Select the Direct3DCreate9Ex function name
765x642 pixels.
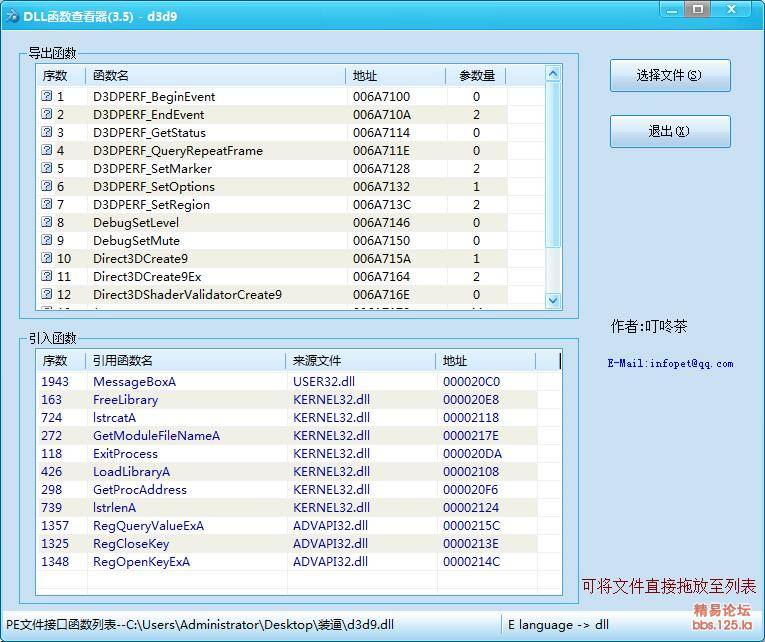[x=147, y=277]
